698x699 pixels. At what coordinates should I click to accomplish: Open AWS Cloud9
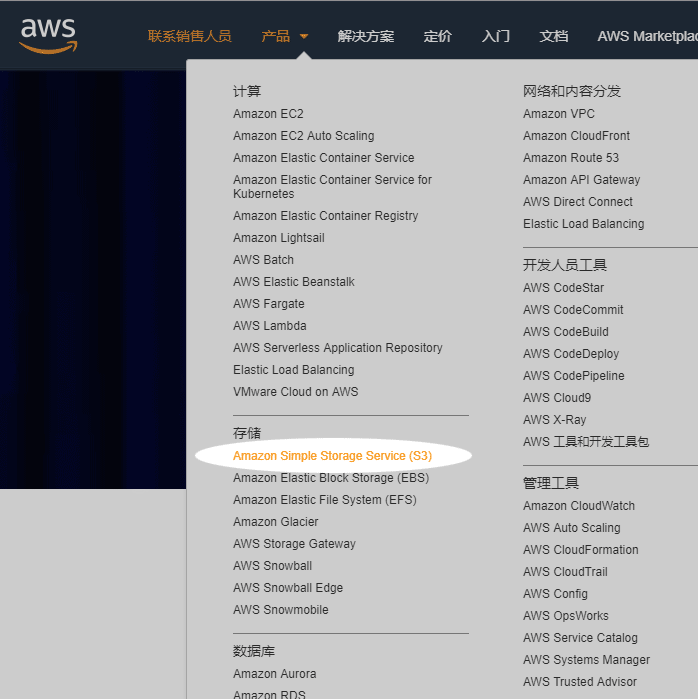pyautogui.click(x=557, y=398)
